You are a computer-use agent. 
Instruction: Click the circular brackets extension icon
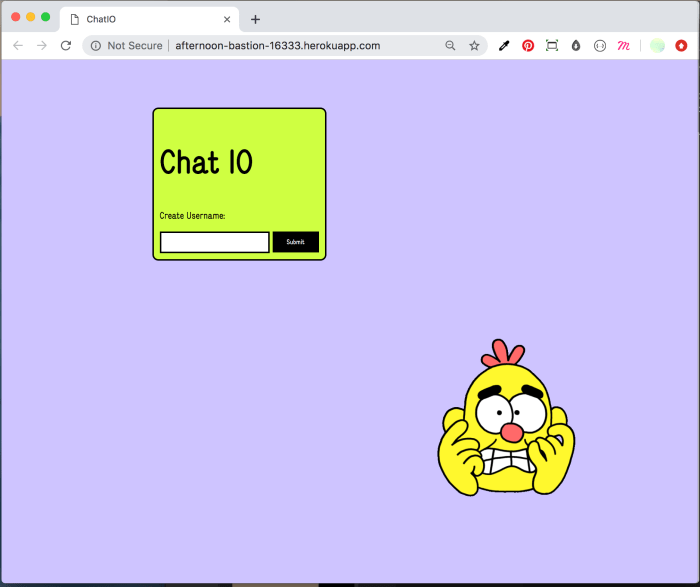[600, 46]
